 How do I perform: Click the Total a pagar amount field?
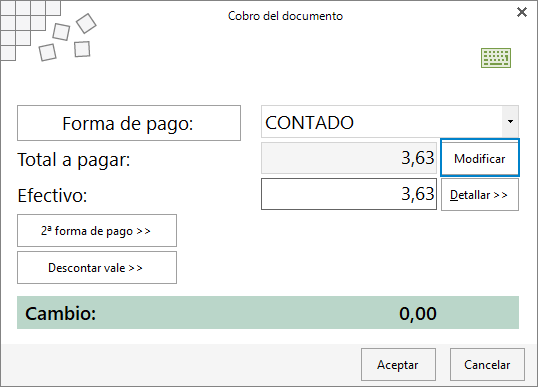[x=349, y=158]
